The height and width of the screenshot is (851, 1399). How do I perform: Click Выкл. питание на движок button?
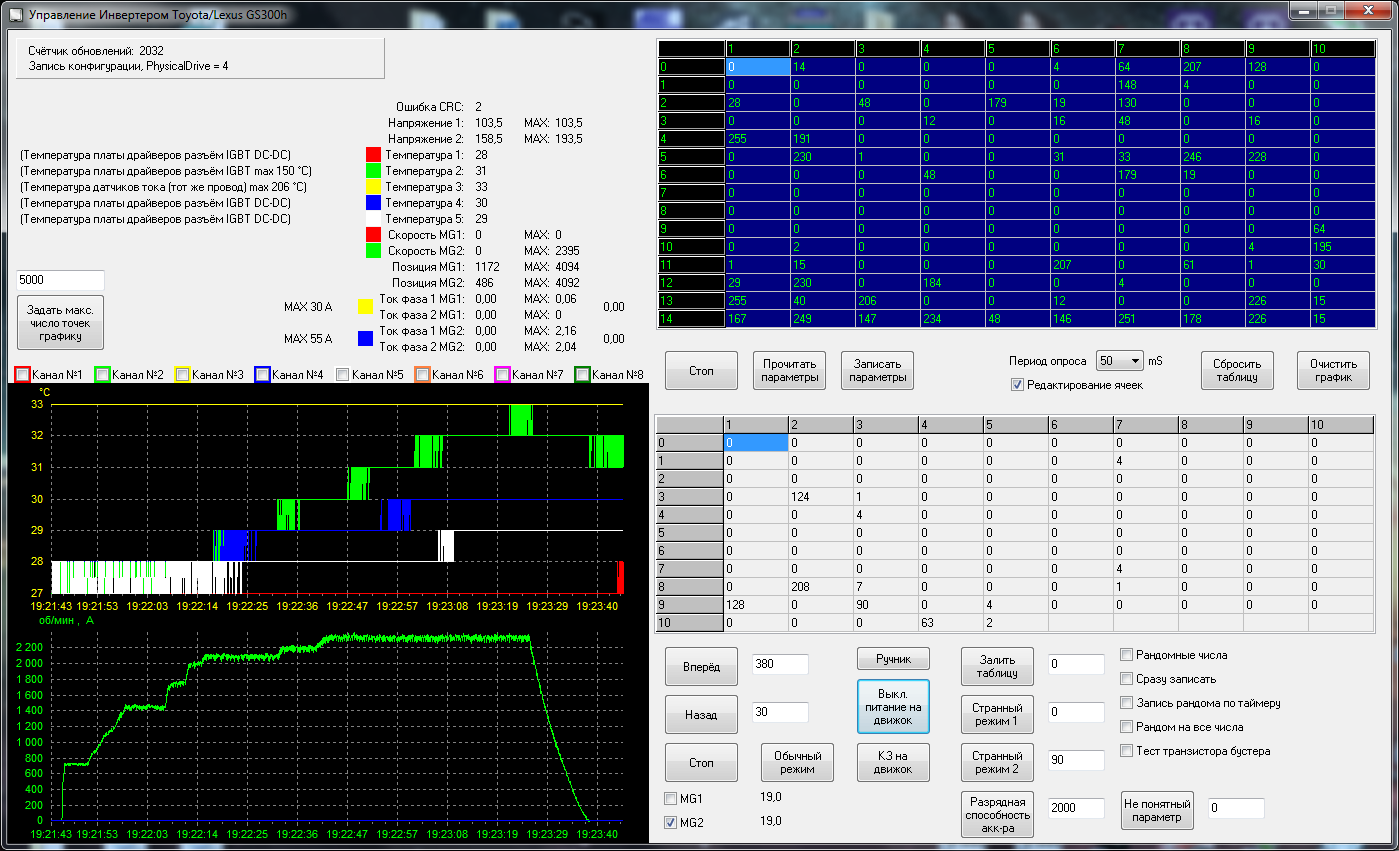(x=893, y=708)
